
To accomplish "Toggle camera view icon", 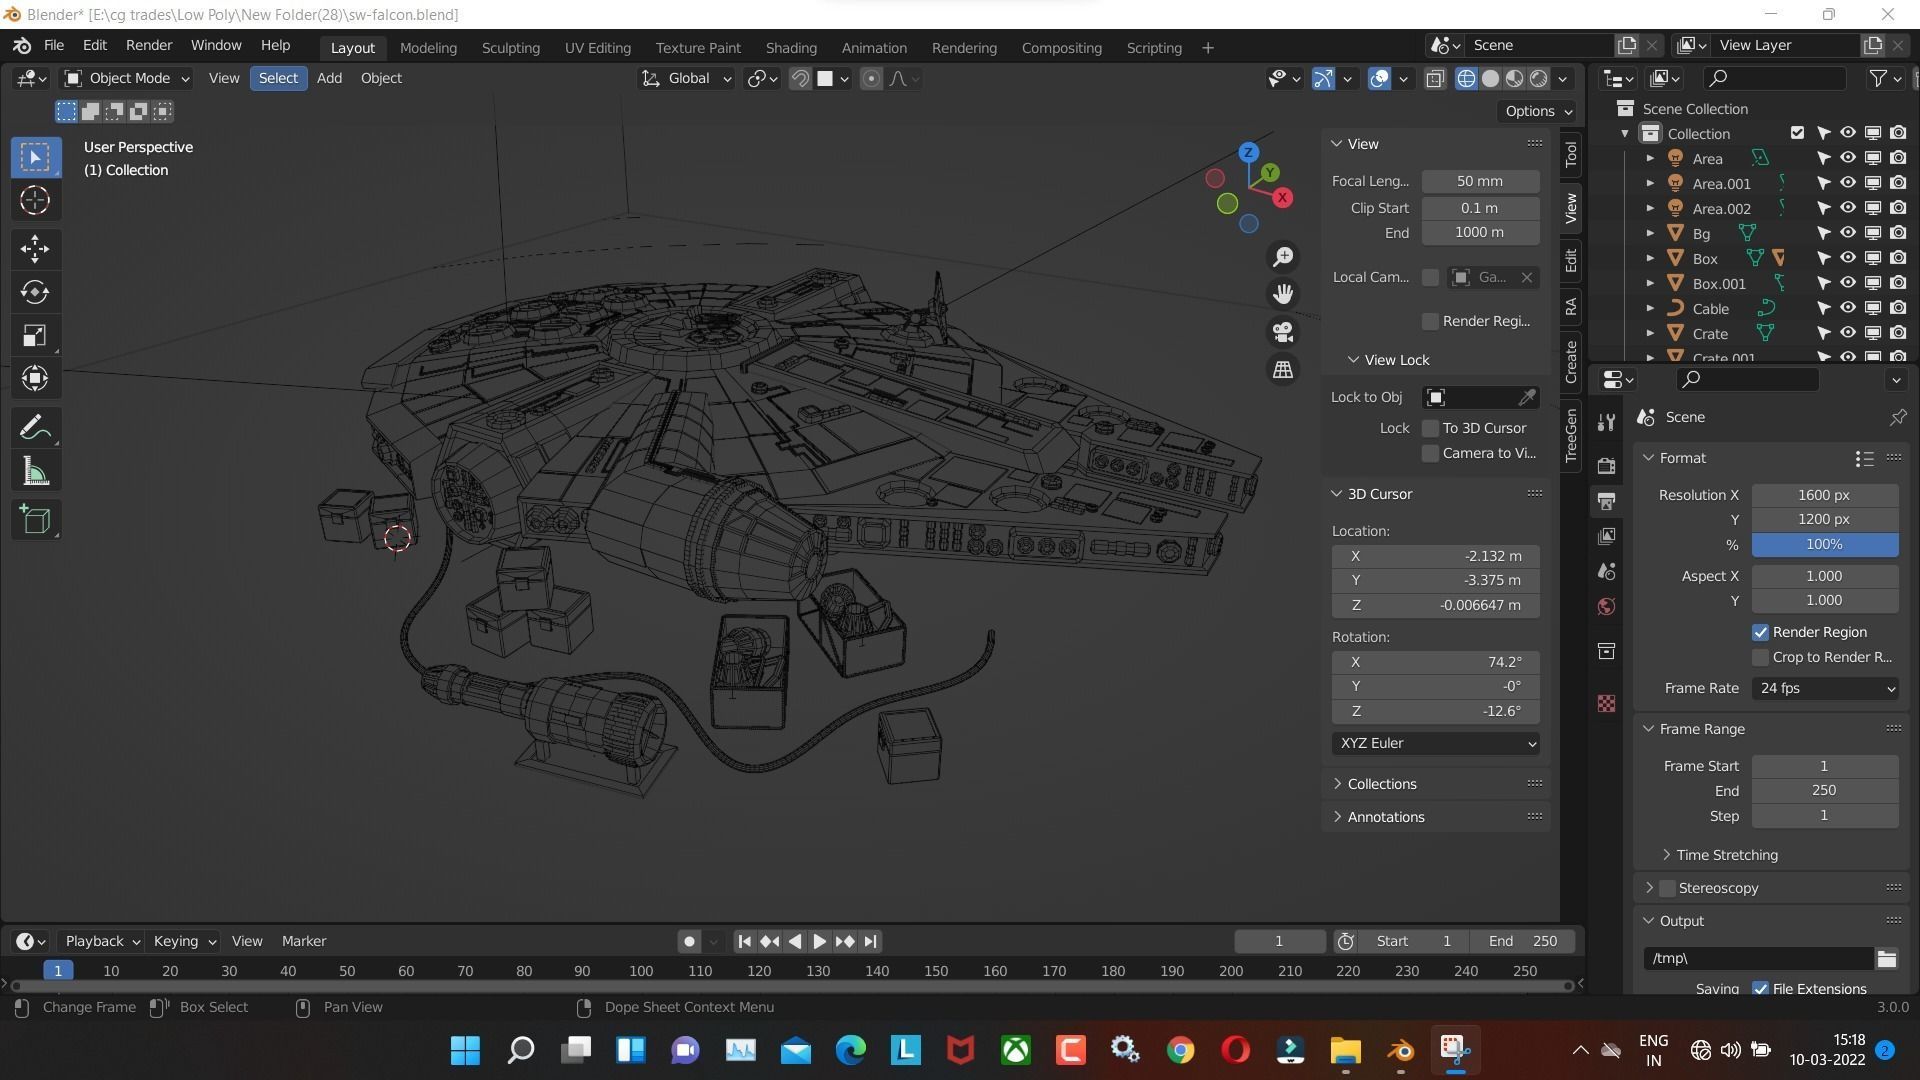I will pyautogui.click(x=1283, y=332).
